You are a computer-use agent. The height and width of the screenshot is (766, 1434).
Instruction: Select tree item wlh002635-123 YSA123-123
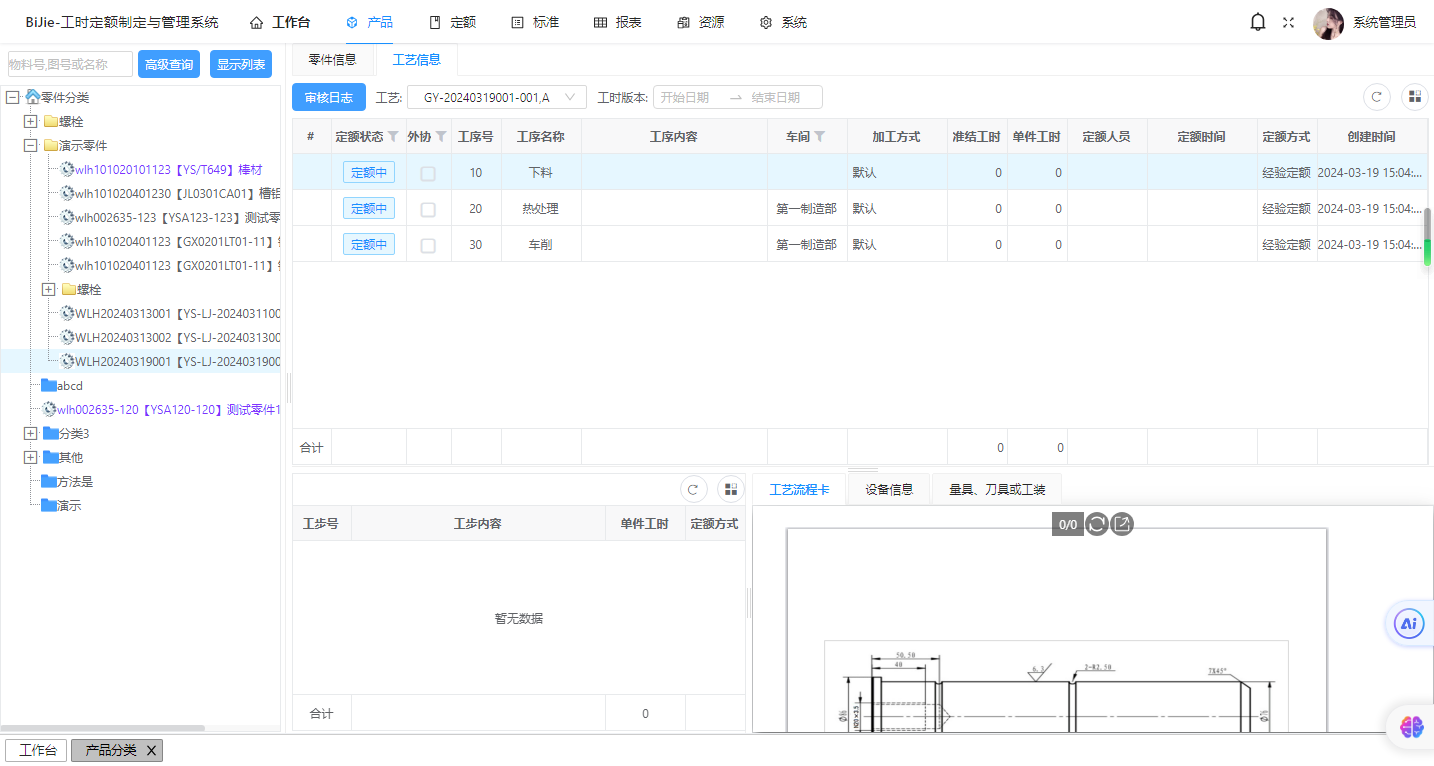click(177, 217)
